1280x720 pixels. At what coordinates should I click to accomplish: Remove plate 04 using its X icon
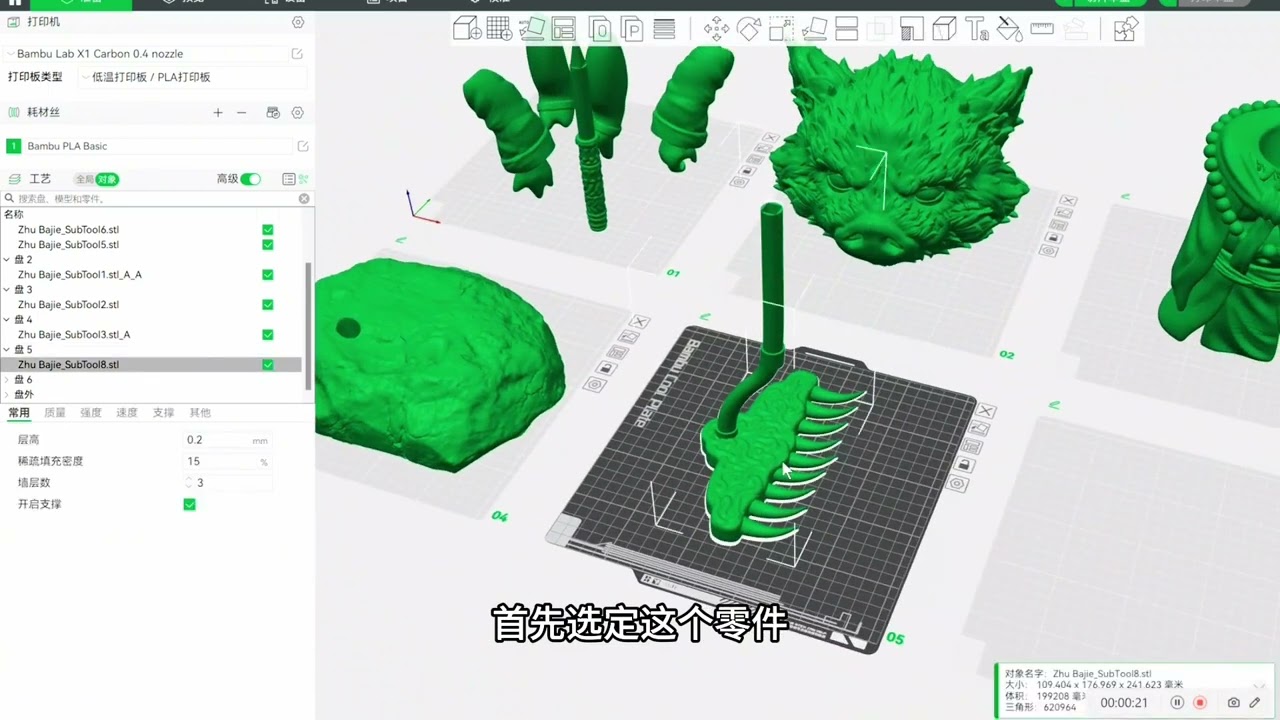tap(639, 322)
